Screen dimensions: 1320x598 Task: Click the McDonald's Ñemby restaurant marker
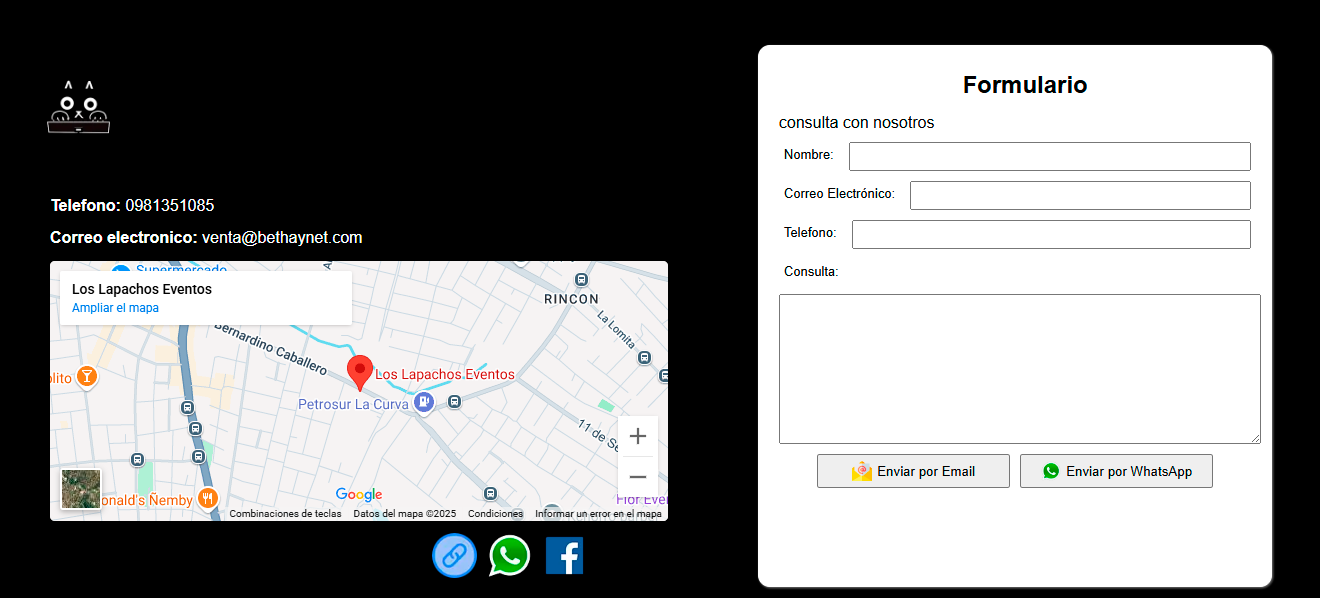point(208,498)
